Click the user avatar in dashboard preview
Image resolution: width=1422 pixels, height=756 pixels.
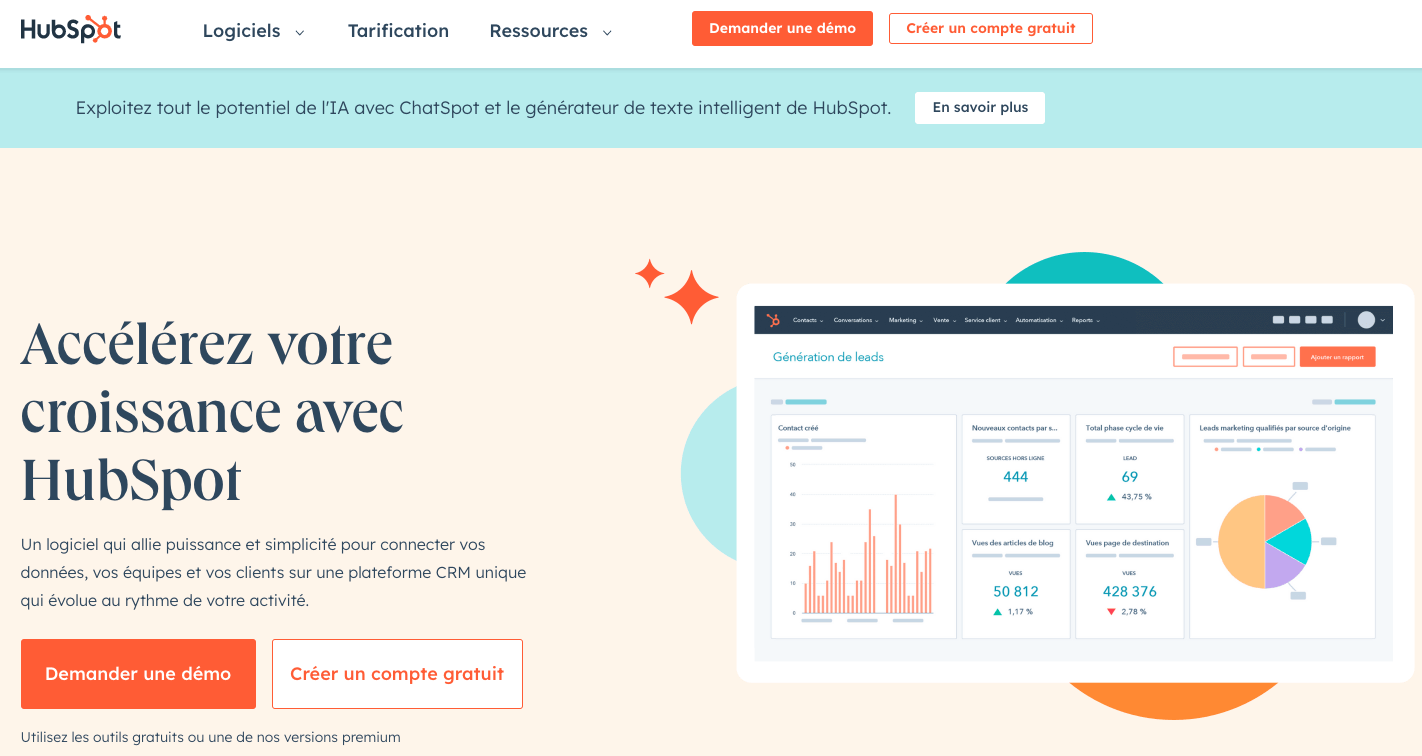click(1366, 320)
